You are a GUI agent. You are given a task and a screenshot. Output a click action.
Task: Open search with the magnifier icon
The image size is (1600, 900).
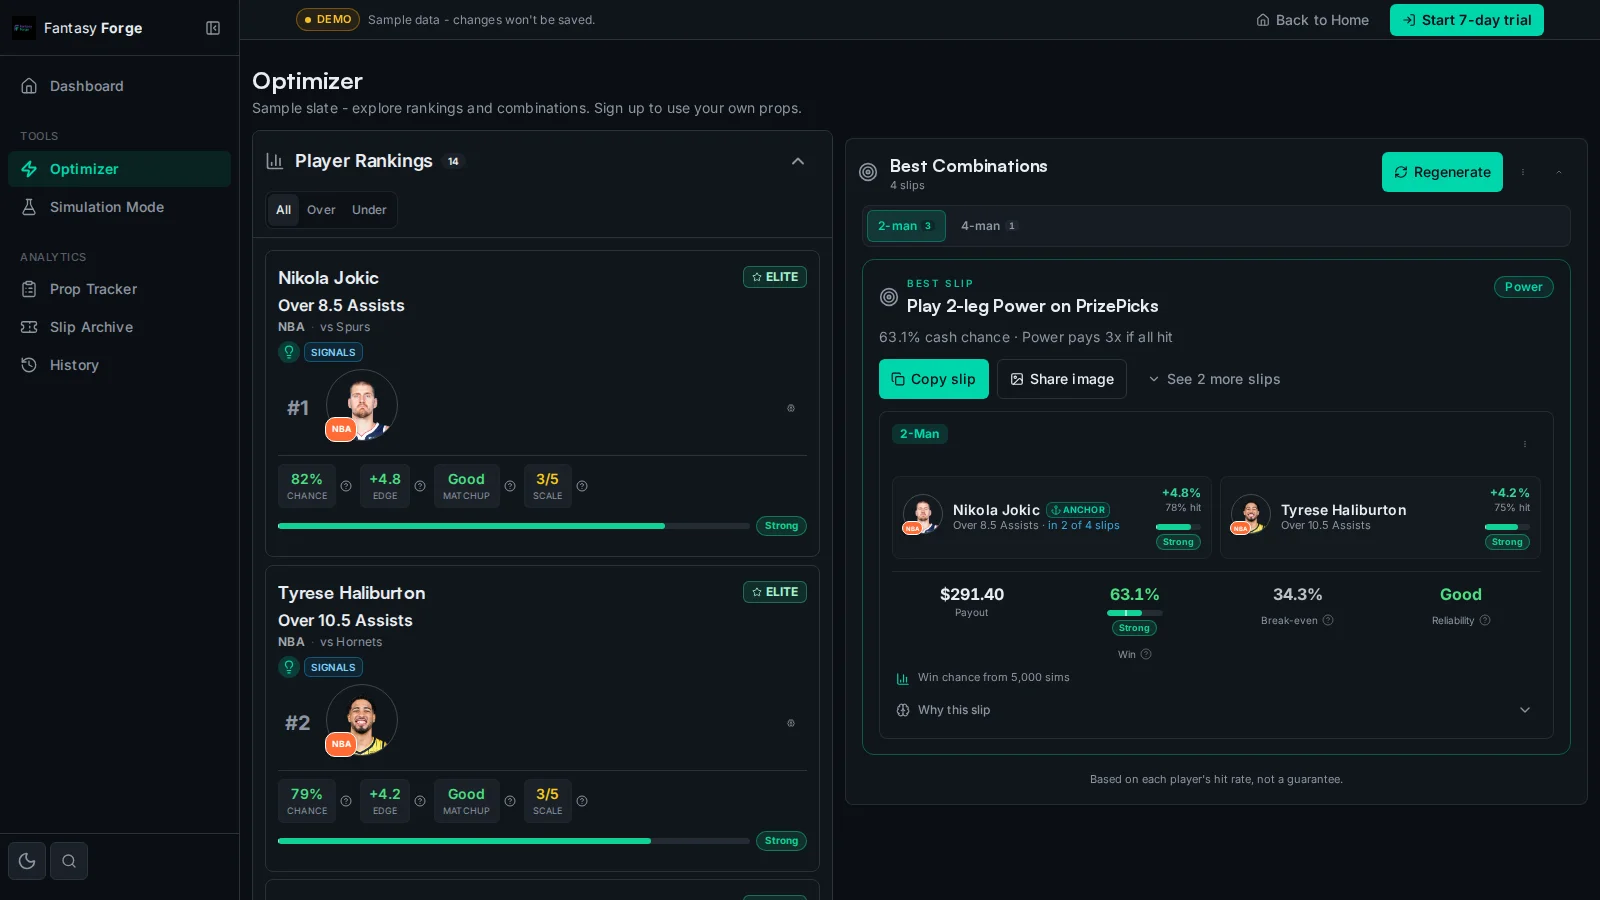click(69, 861)
